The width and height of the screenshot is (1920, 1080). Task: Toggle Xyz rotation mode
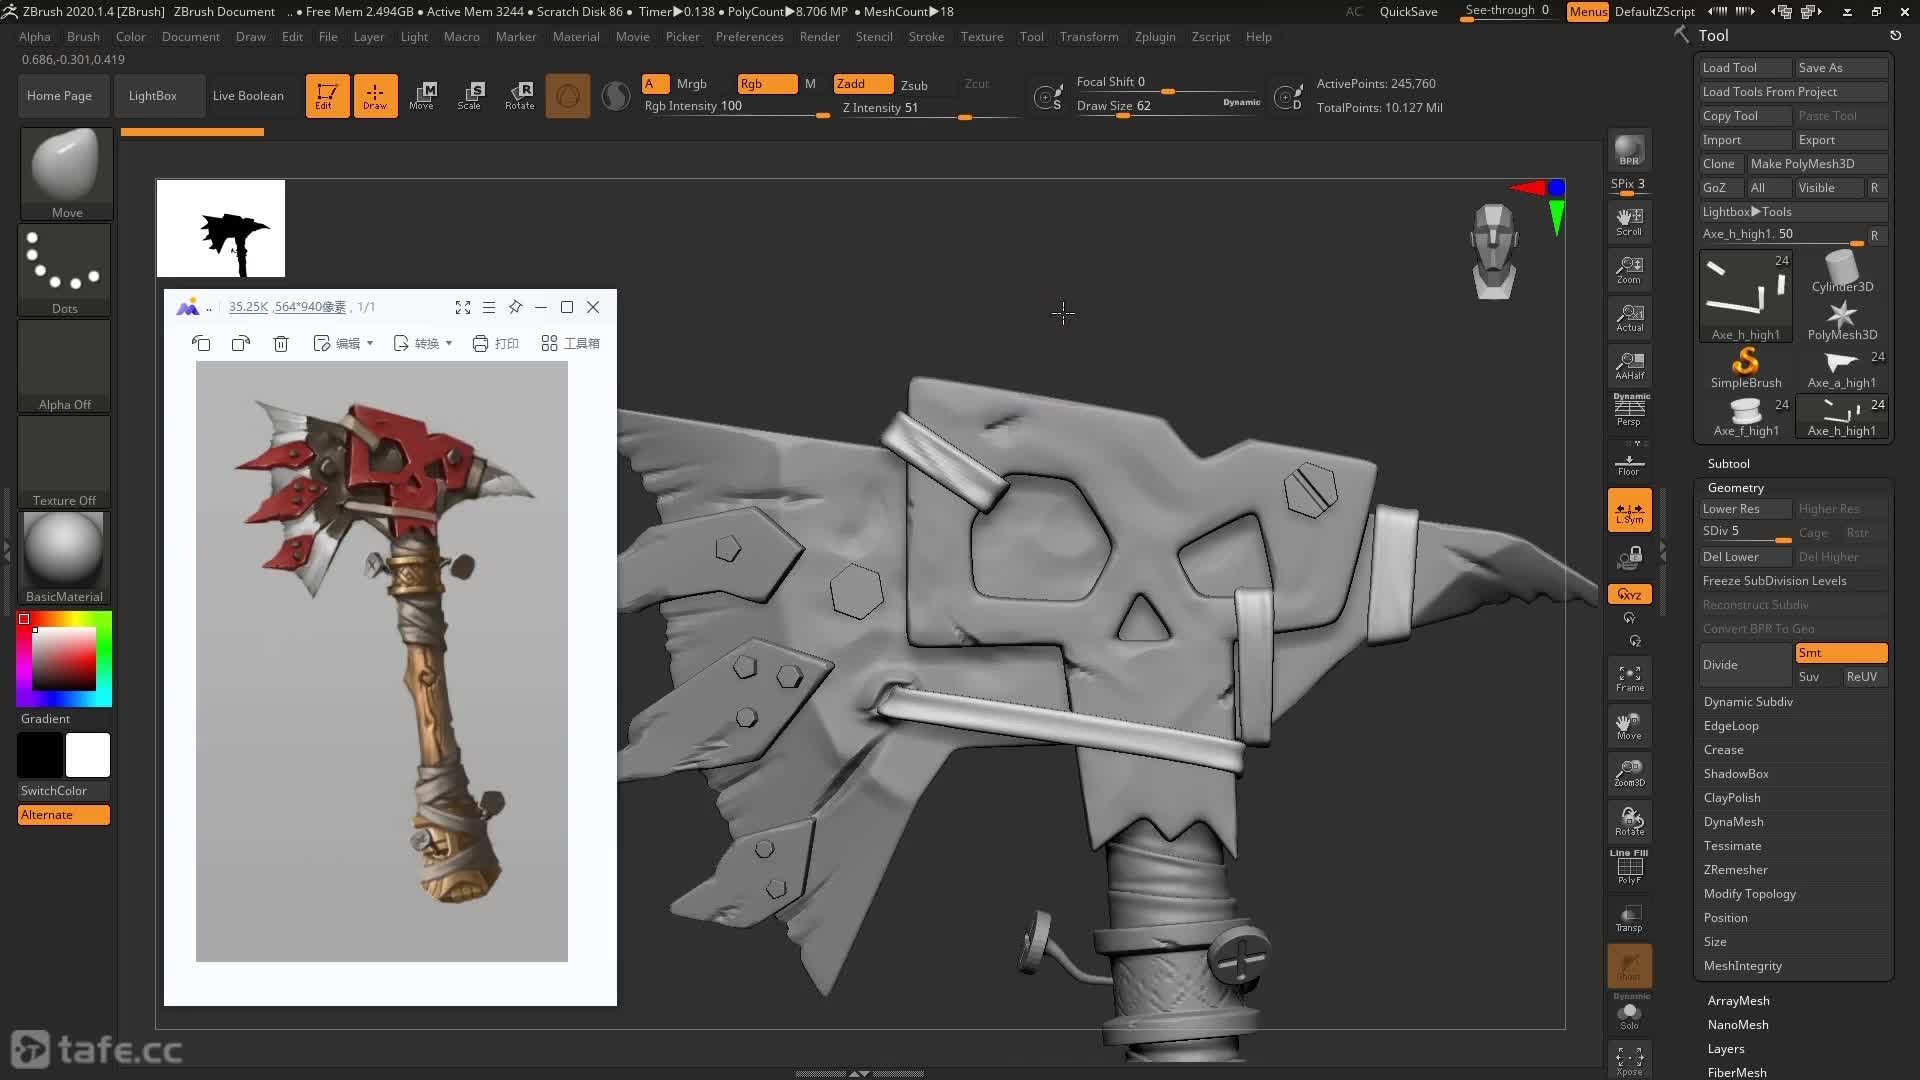1629,594
